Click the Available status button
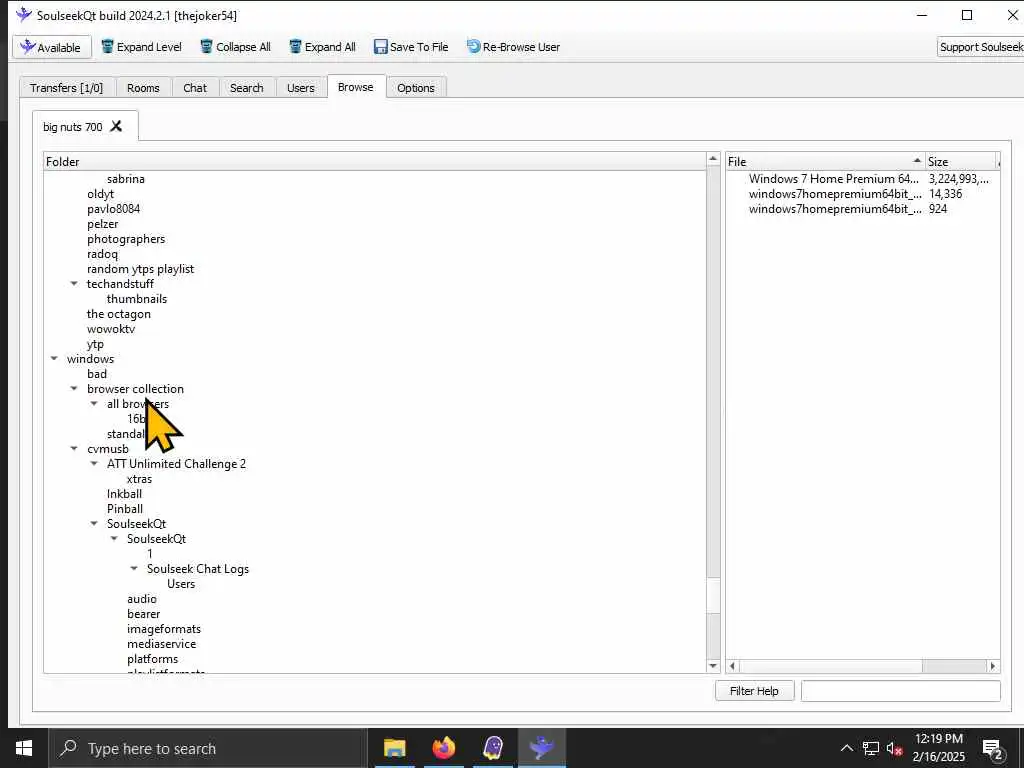1024x768 pixels. (x=52, y=47)
